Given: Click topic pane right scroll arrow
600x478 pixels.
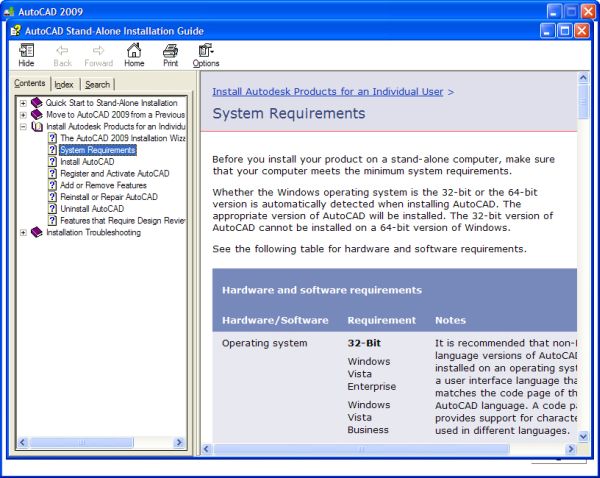Looking at the screenshot, I should 571,449.
